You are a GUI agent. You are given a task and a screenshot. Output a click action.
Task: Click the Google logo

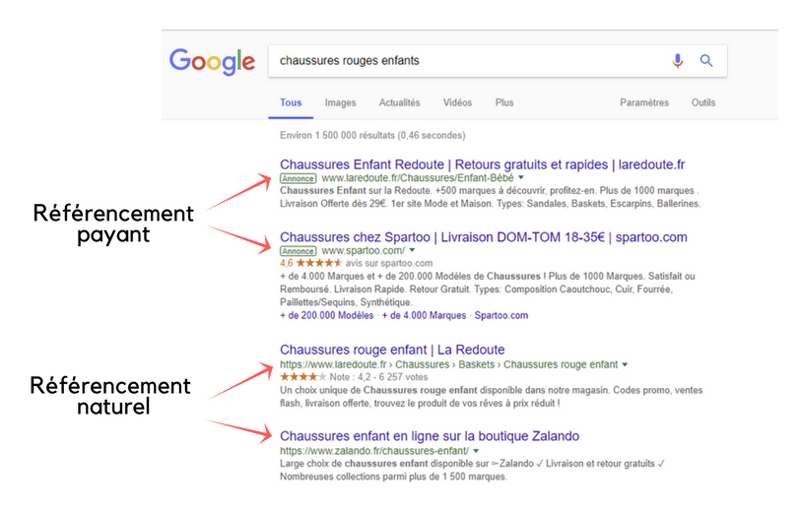click(x=212, y=62)
